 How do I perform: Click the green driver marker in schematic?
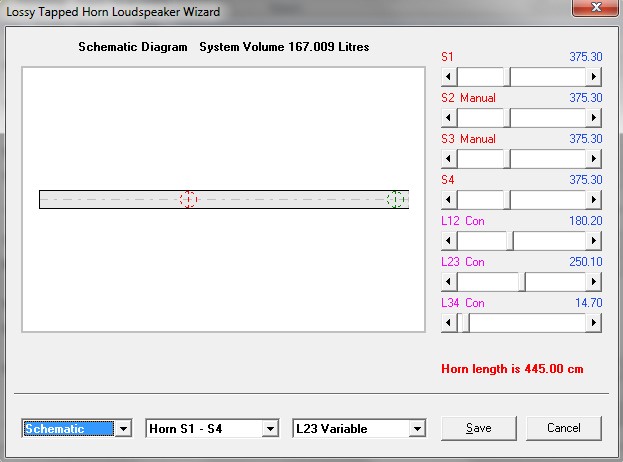[x=395, y=199]
